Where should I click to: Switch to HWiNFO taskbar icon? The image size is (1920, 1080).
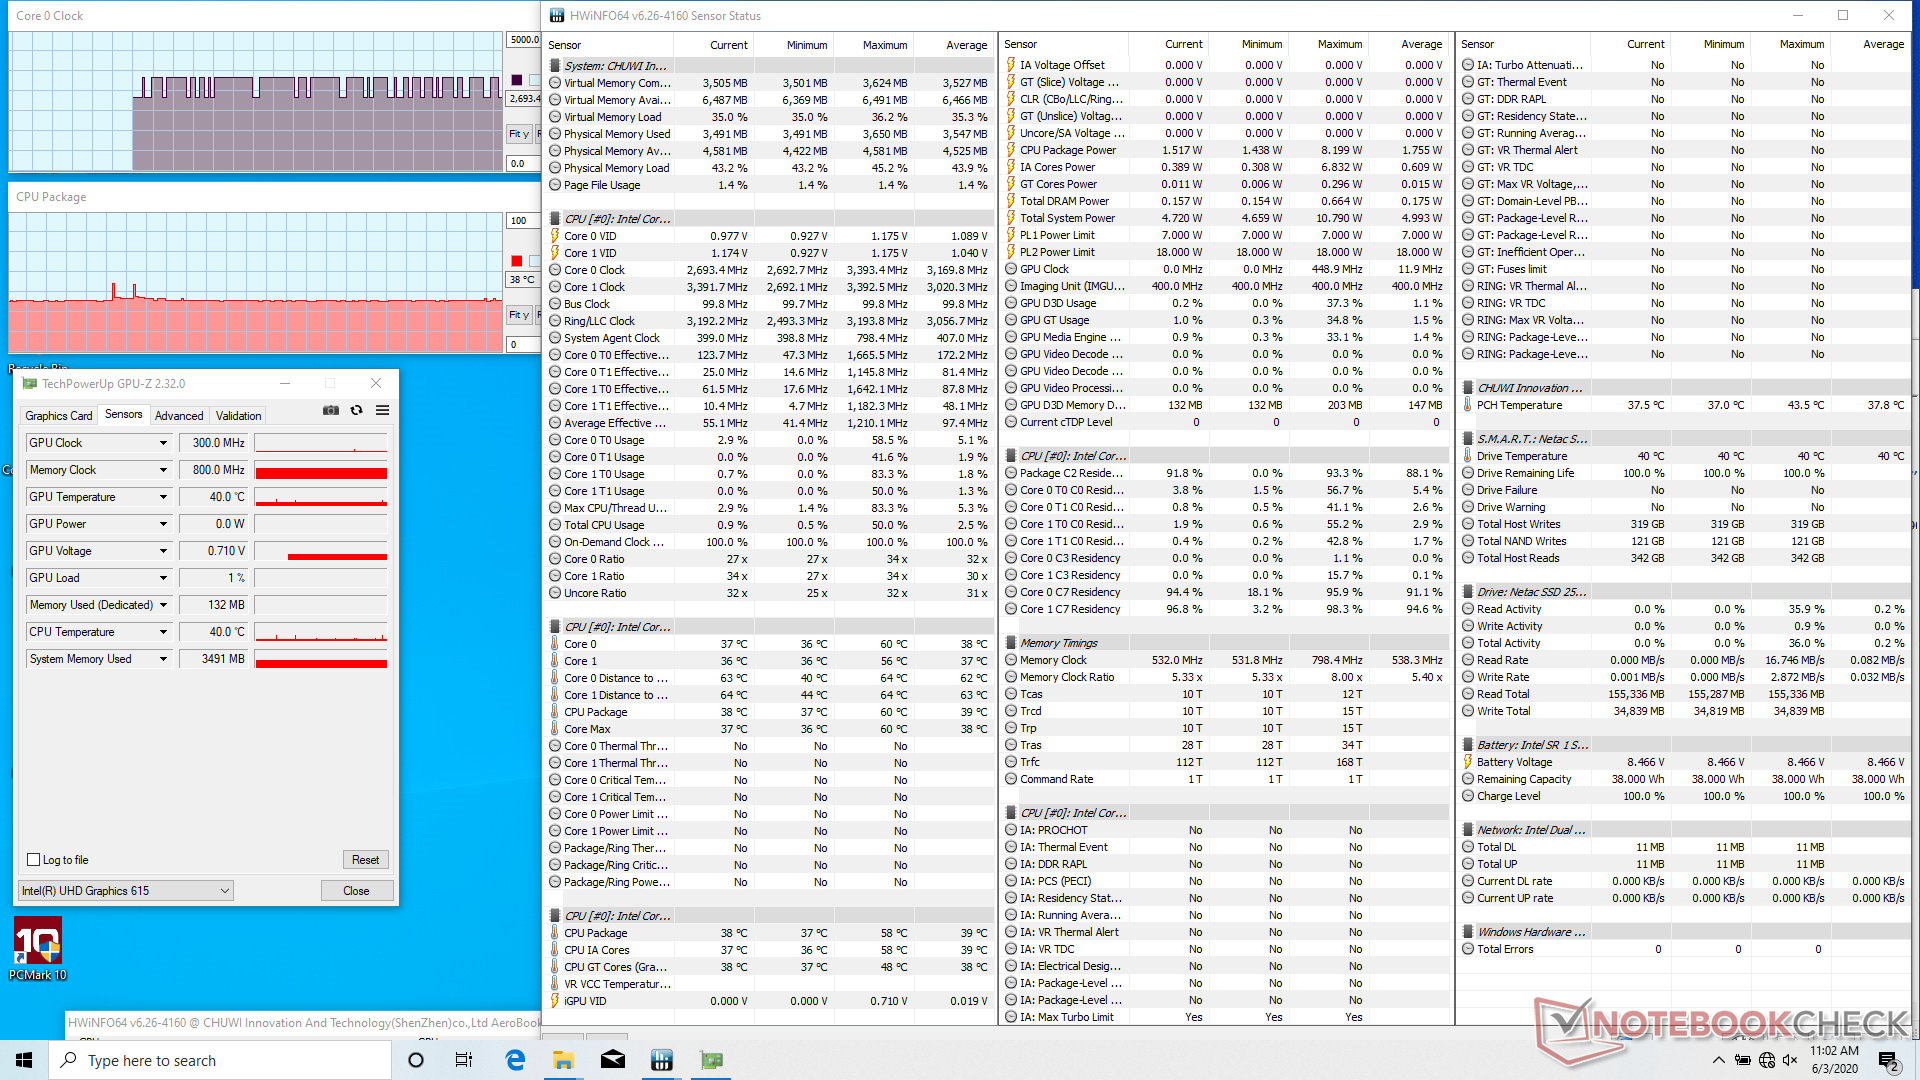coord(661,1060)
